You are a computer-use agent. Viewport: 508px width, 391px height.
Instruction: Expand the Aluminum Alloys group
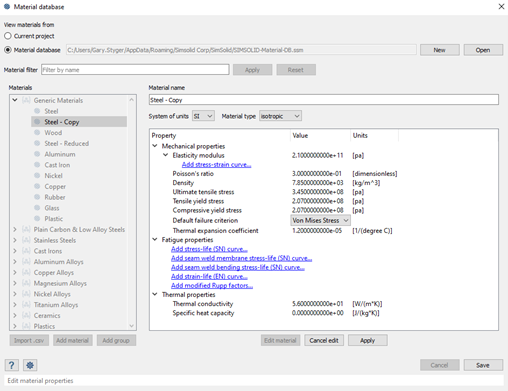coord(15,262)
